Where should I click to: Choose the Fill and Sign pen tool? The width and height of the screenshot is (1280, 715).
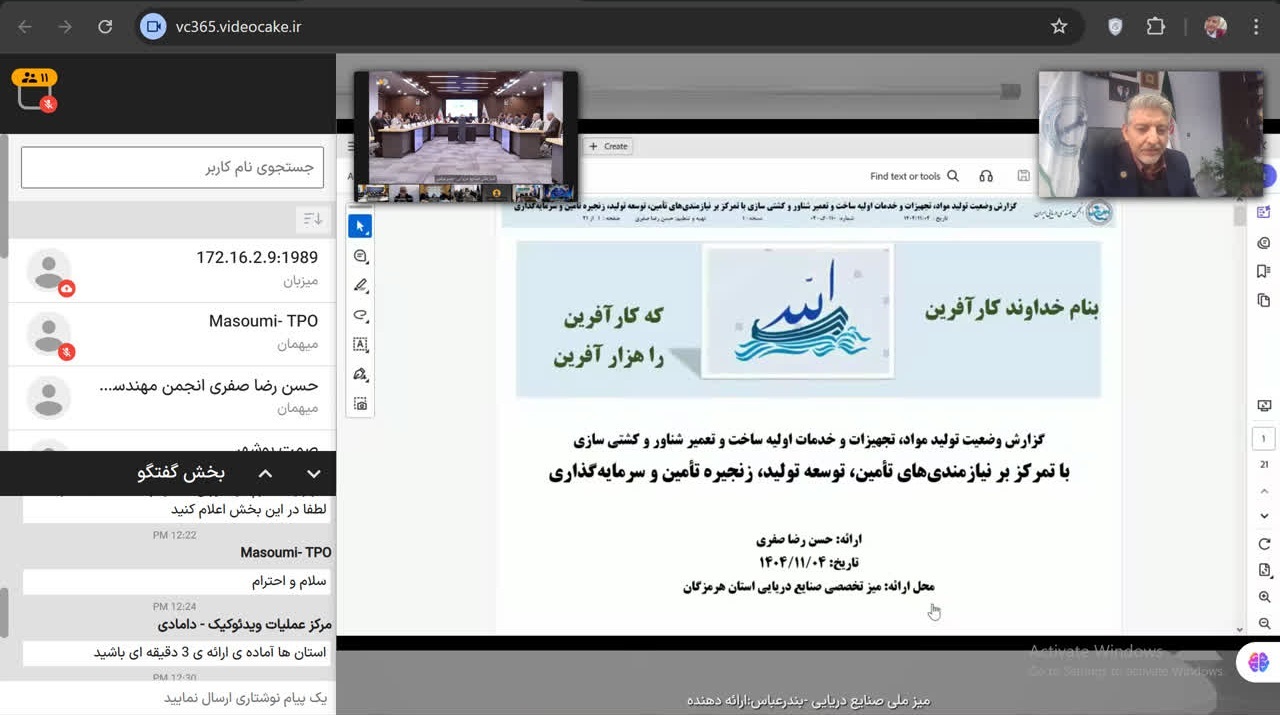point(360,374)
